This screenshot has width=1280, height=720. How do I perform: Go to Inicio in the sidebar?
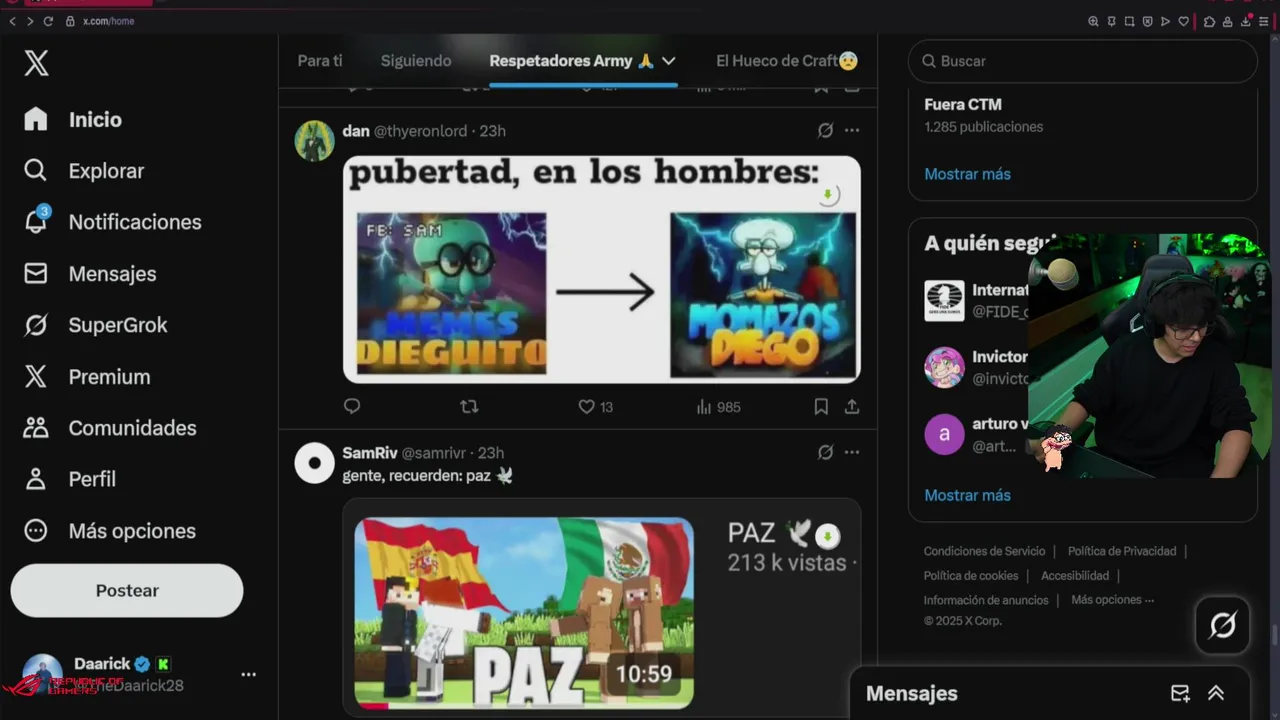pos(73,120)
